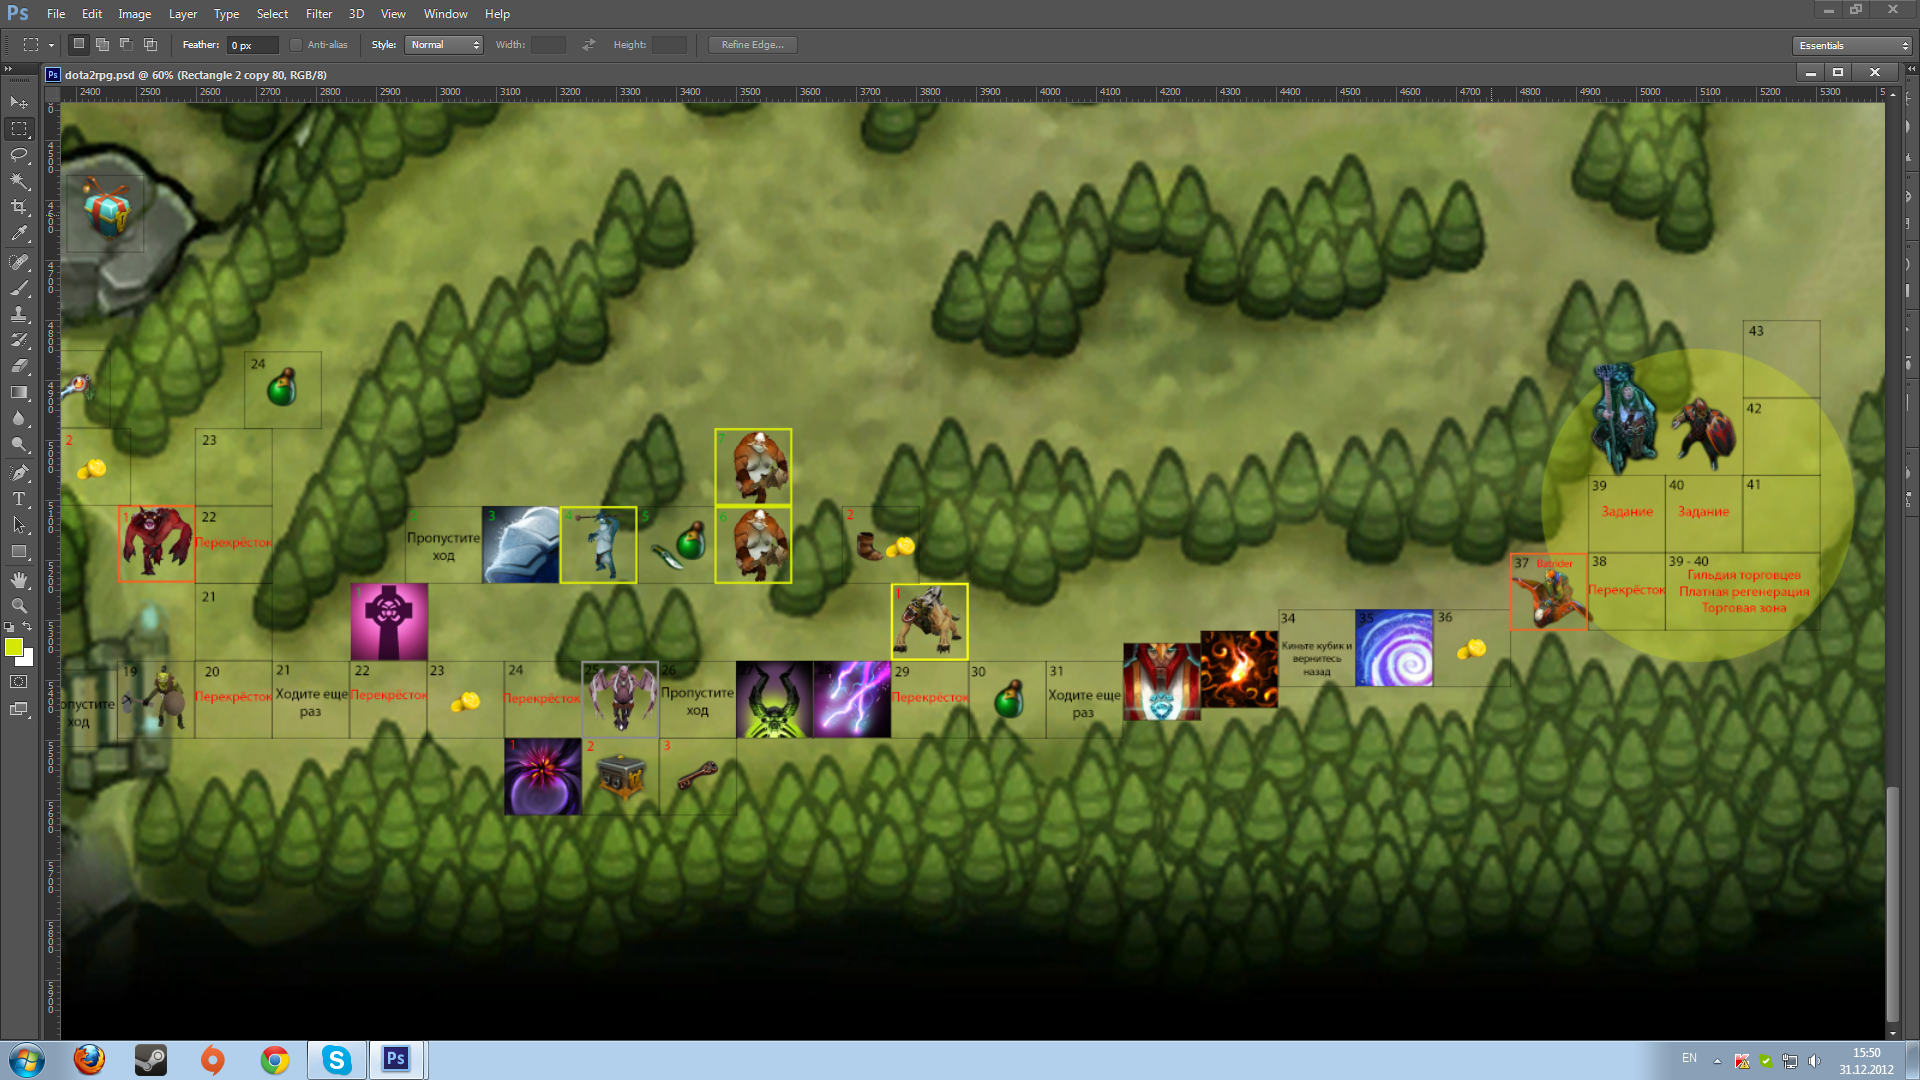The image size is (1920, 1080).
Task: Select the Lasso tool
Action: [18, 155]
